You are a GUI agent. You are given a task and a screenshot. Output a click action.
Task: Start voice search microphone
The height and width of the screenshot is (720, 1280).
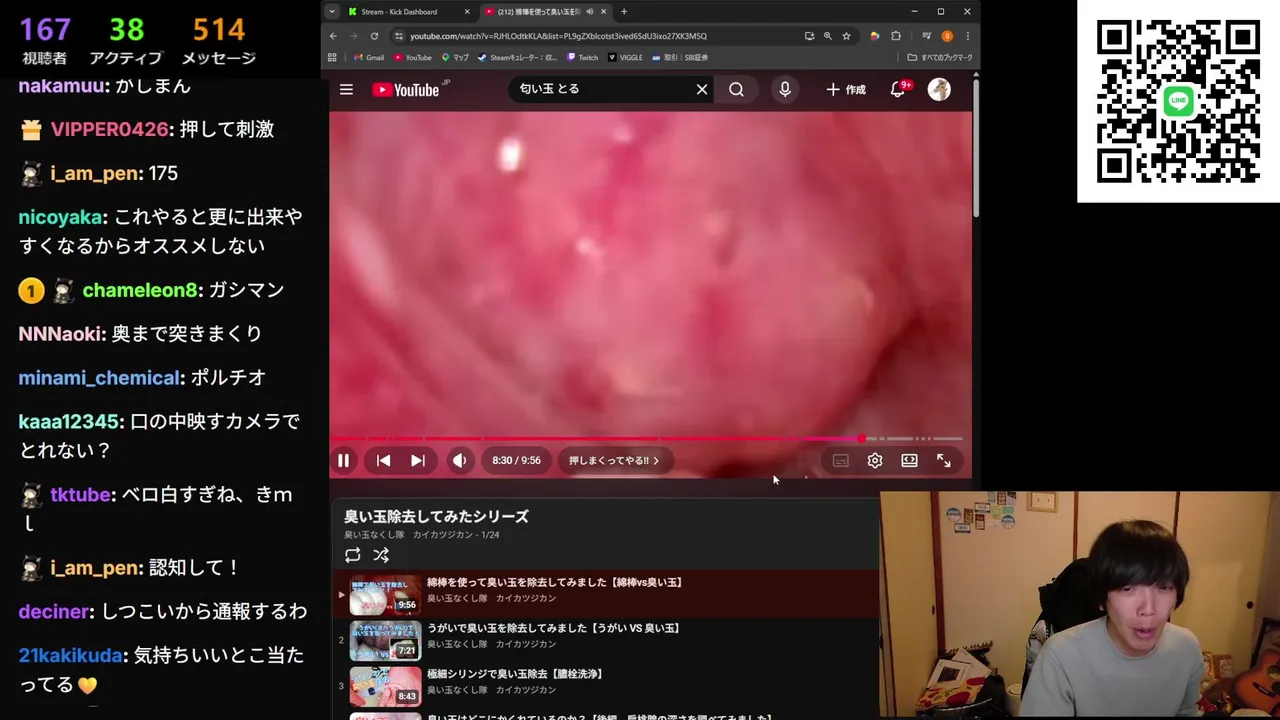(785, 89)
